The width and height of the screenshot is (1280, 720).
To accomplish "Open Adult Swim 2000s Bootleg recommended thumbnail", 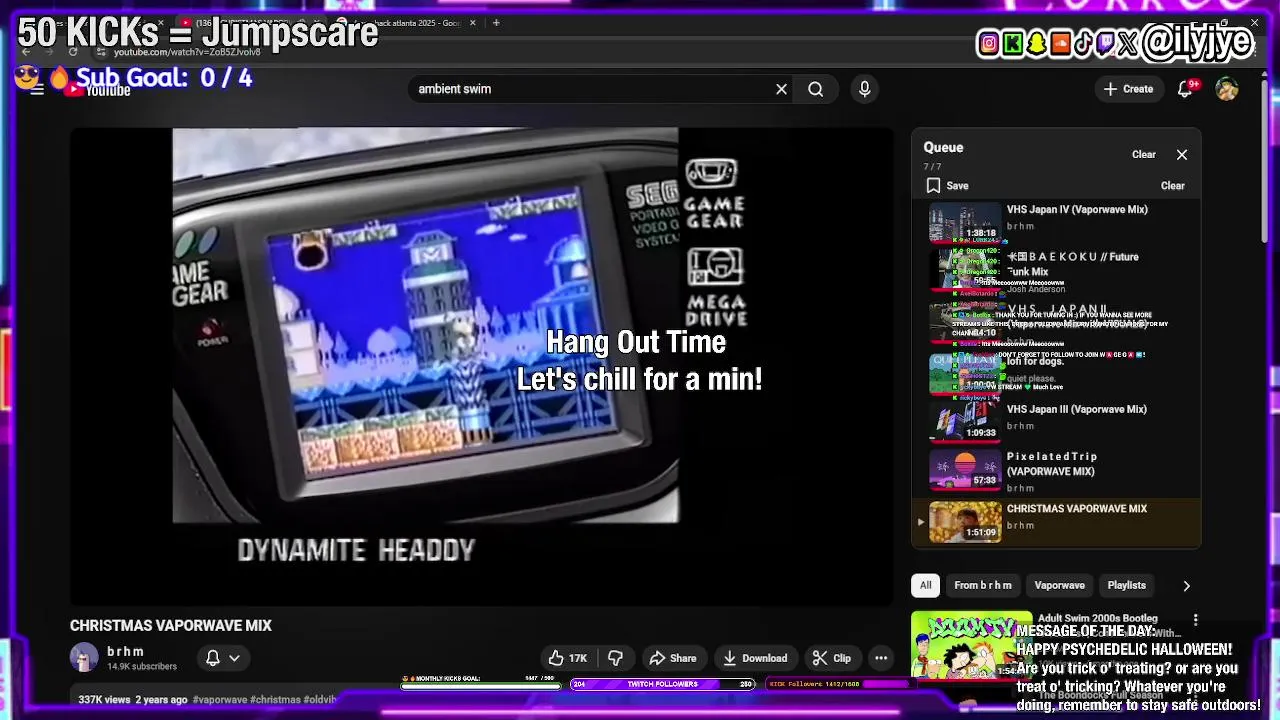I will (x=971, y=645).
